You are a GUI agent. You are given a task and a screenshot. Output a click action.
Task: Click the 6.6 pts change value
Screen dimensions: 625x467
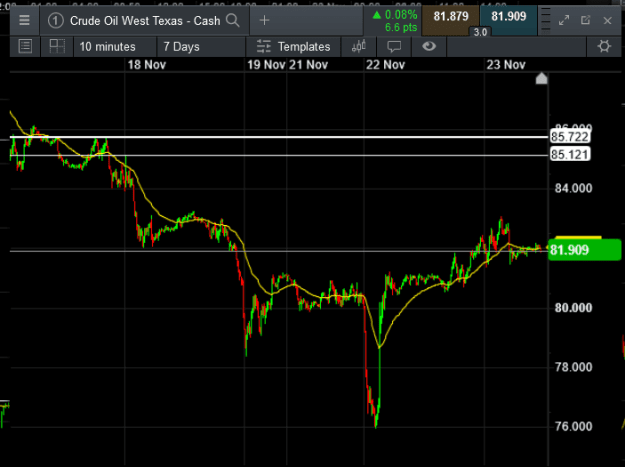(x=401, y=27)
